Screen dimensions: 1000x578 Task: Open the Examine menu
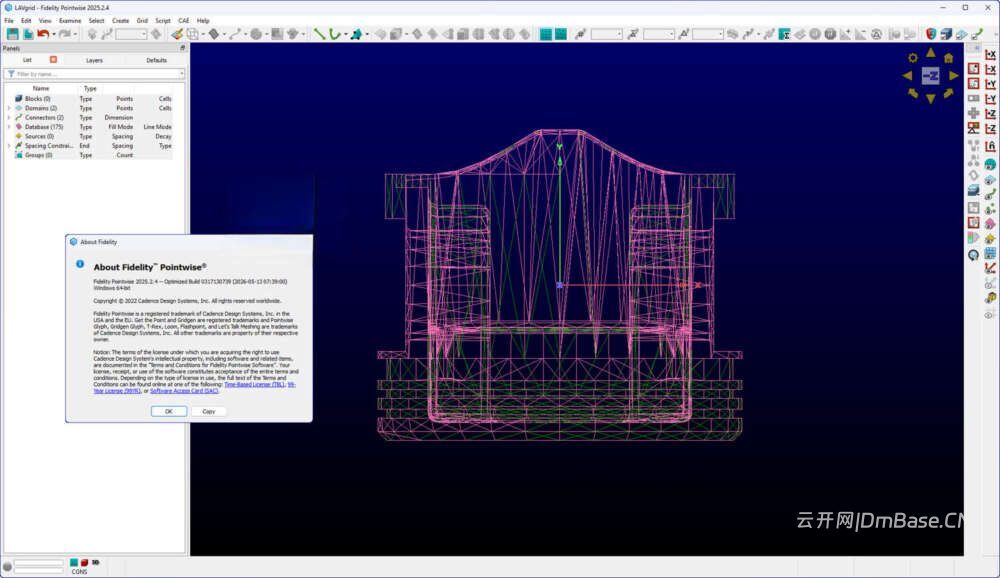pyautogui.click(x=70, y=20)
